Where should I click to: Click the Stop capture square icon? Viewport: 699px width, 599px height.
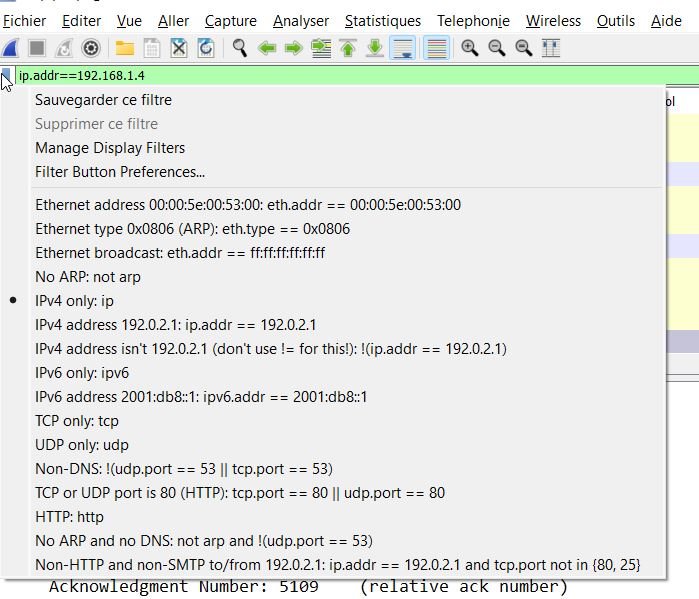(x=37, y=48)
